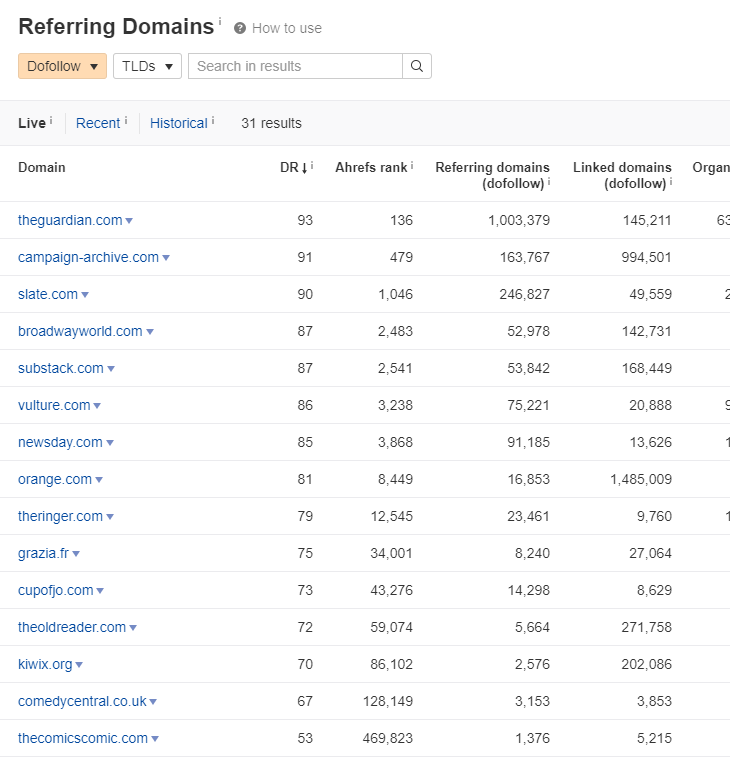Expand dropdown arrow next to broadwayworld.com
The height and width of the screenshot is (760, 730).
(150, 332)
